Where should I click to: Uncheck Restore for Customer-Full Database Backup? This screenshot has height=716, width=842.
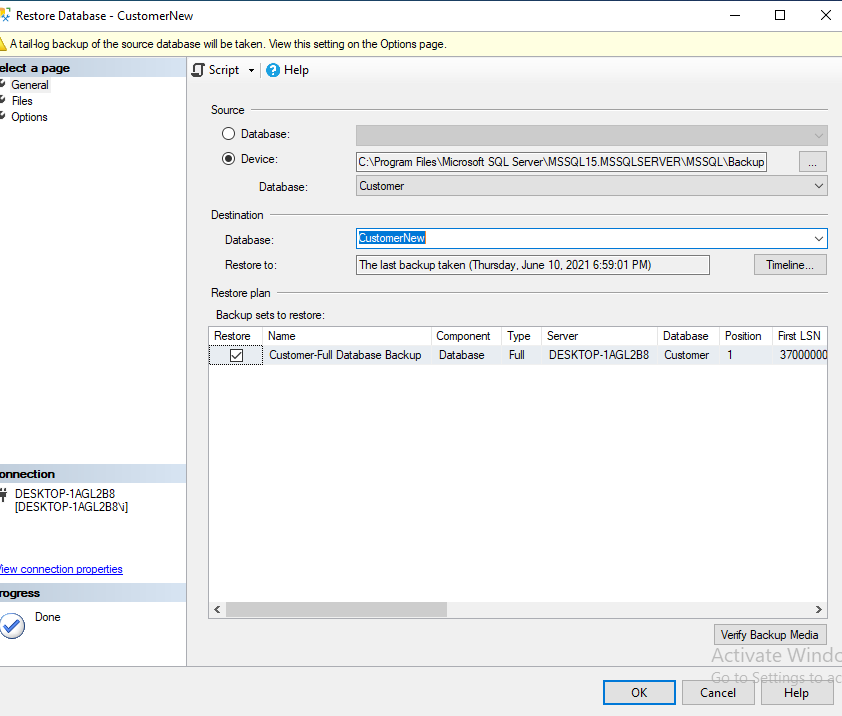(236, 355)
